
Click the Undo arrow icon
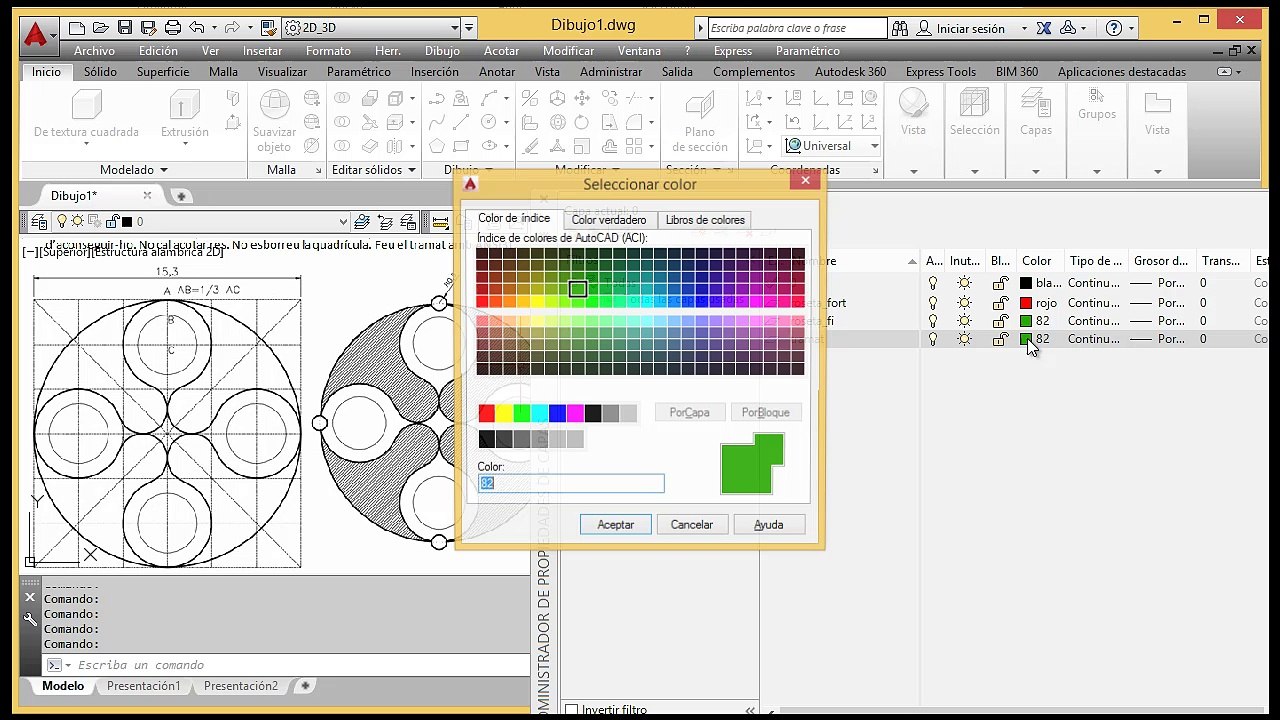tap(196, 28)
